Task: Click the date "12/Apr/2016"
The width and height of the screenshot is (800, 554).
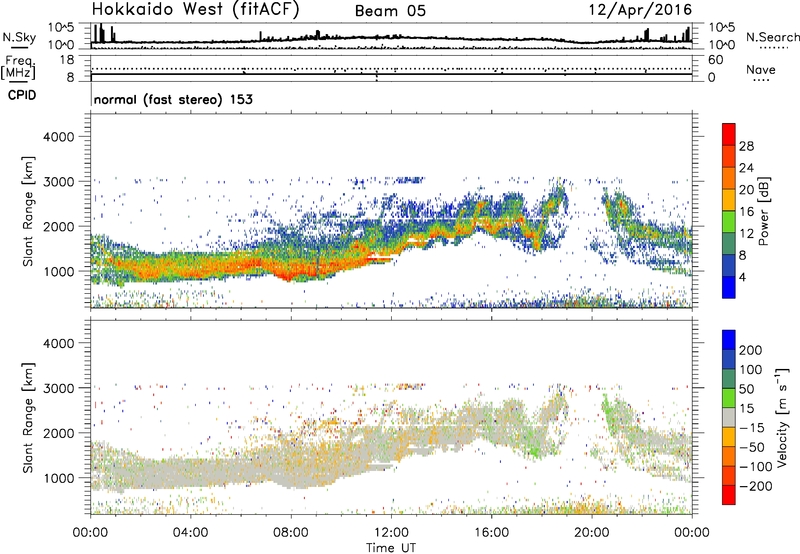Action: click(640, 10)
